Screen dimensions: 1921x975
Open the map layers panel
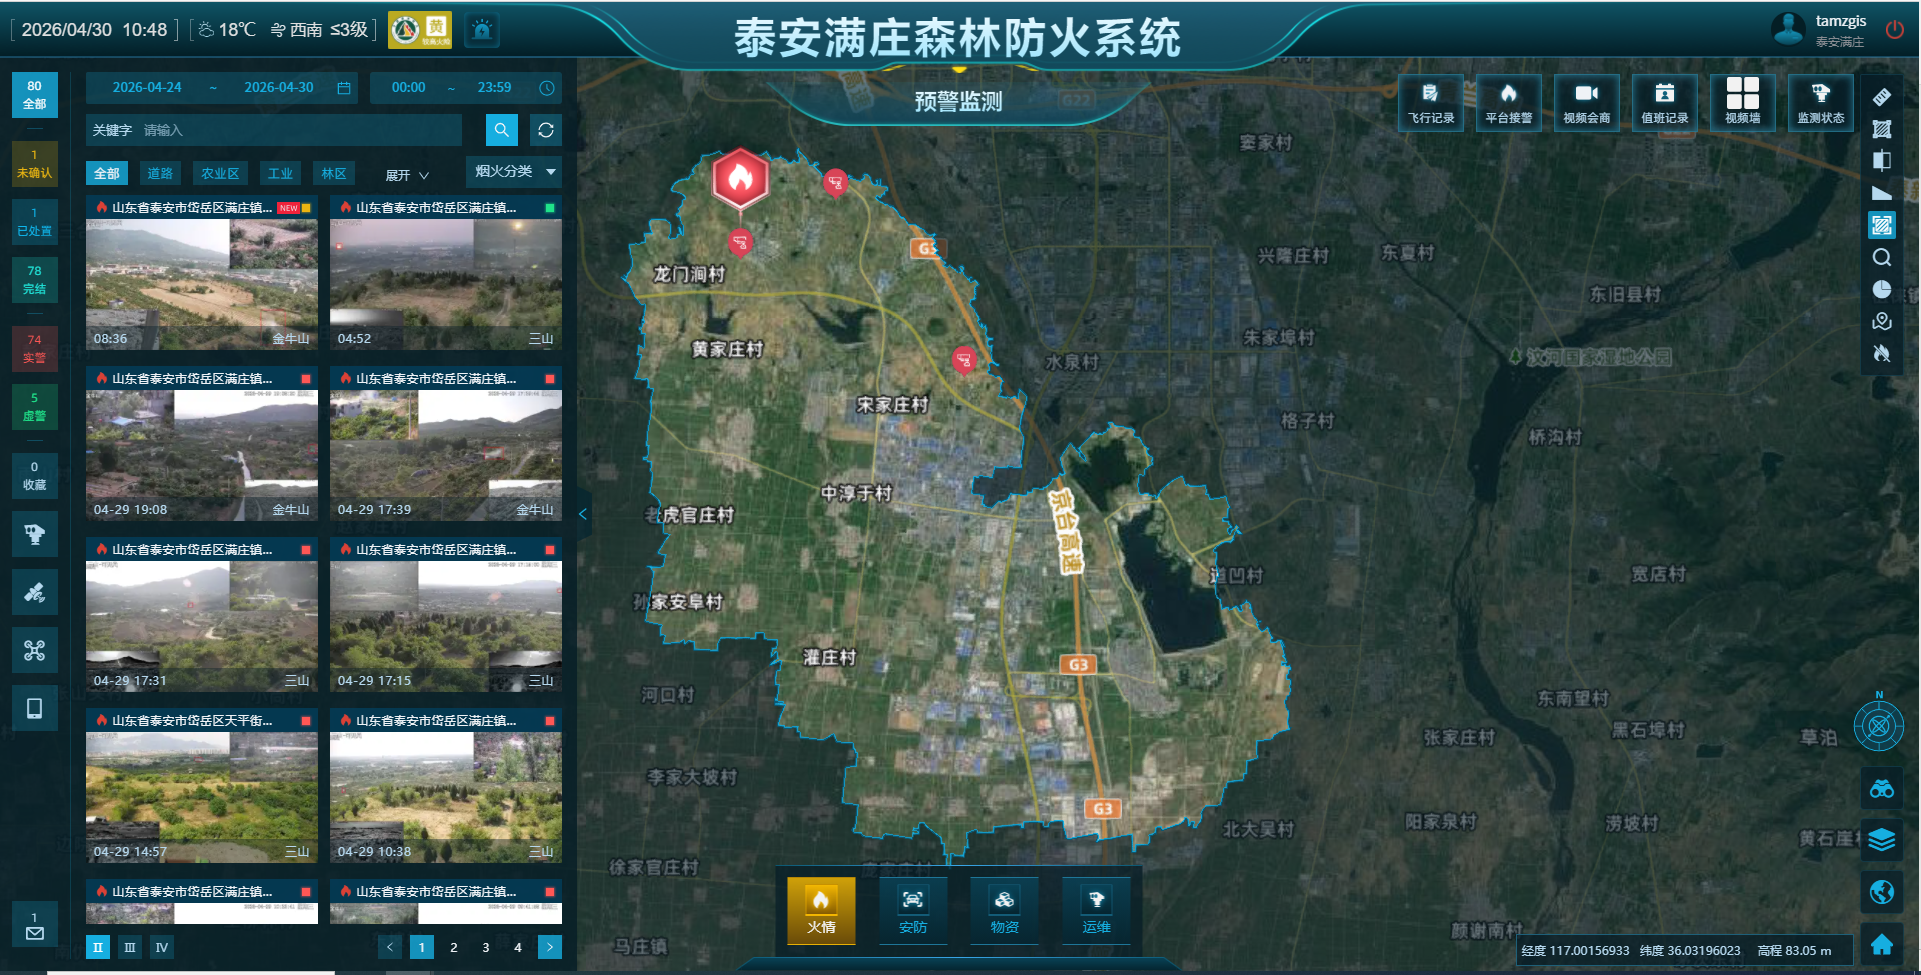pos(1881,840)
